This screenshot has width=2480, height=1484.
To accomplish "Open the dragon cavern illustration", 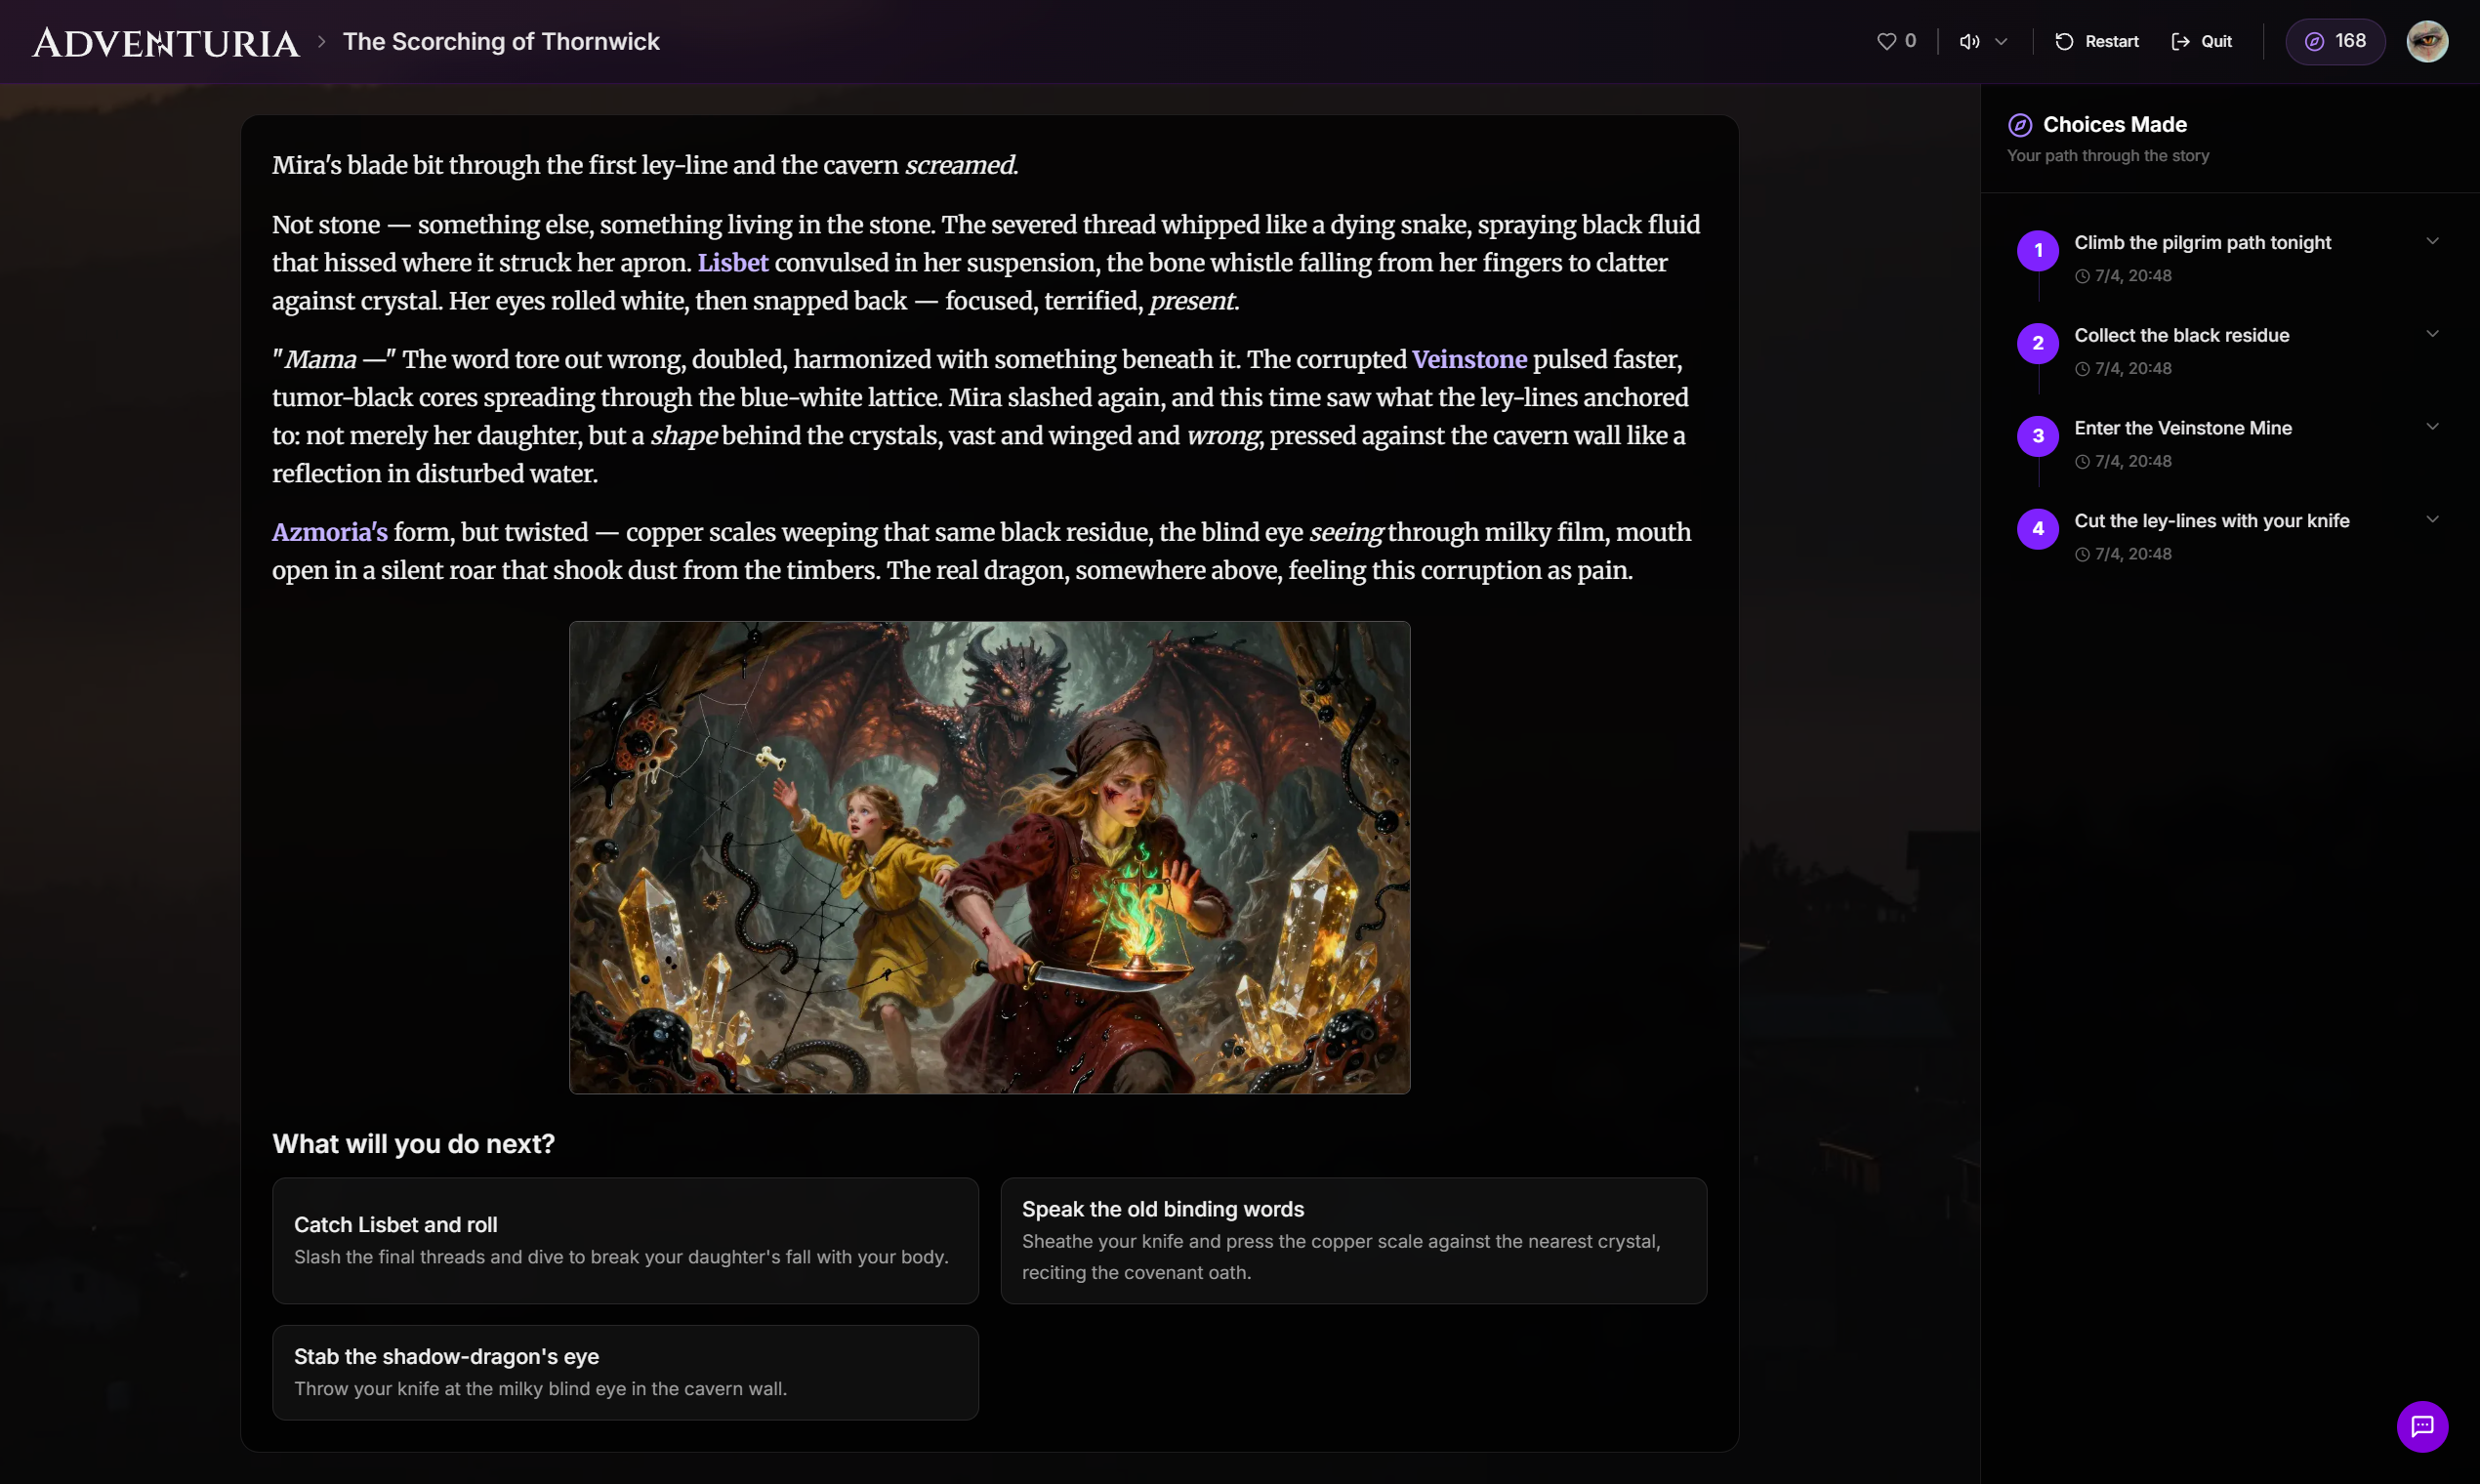I will click(989, 857).
